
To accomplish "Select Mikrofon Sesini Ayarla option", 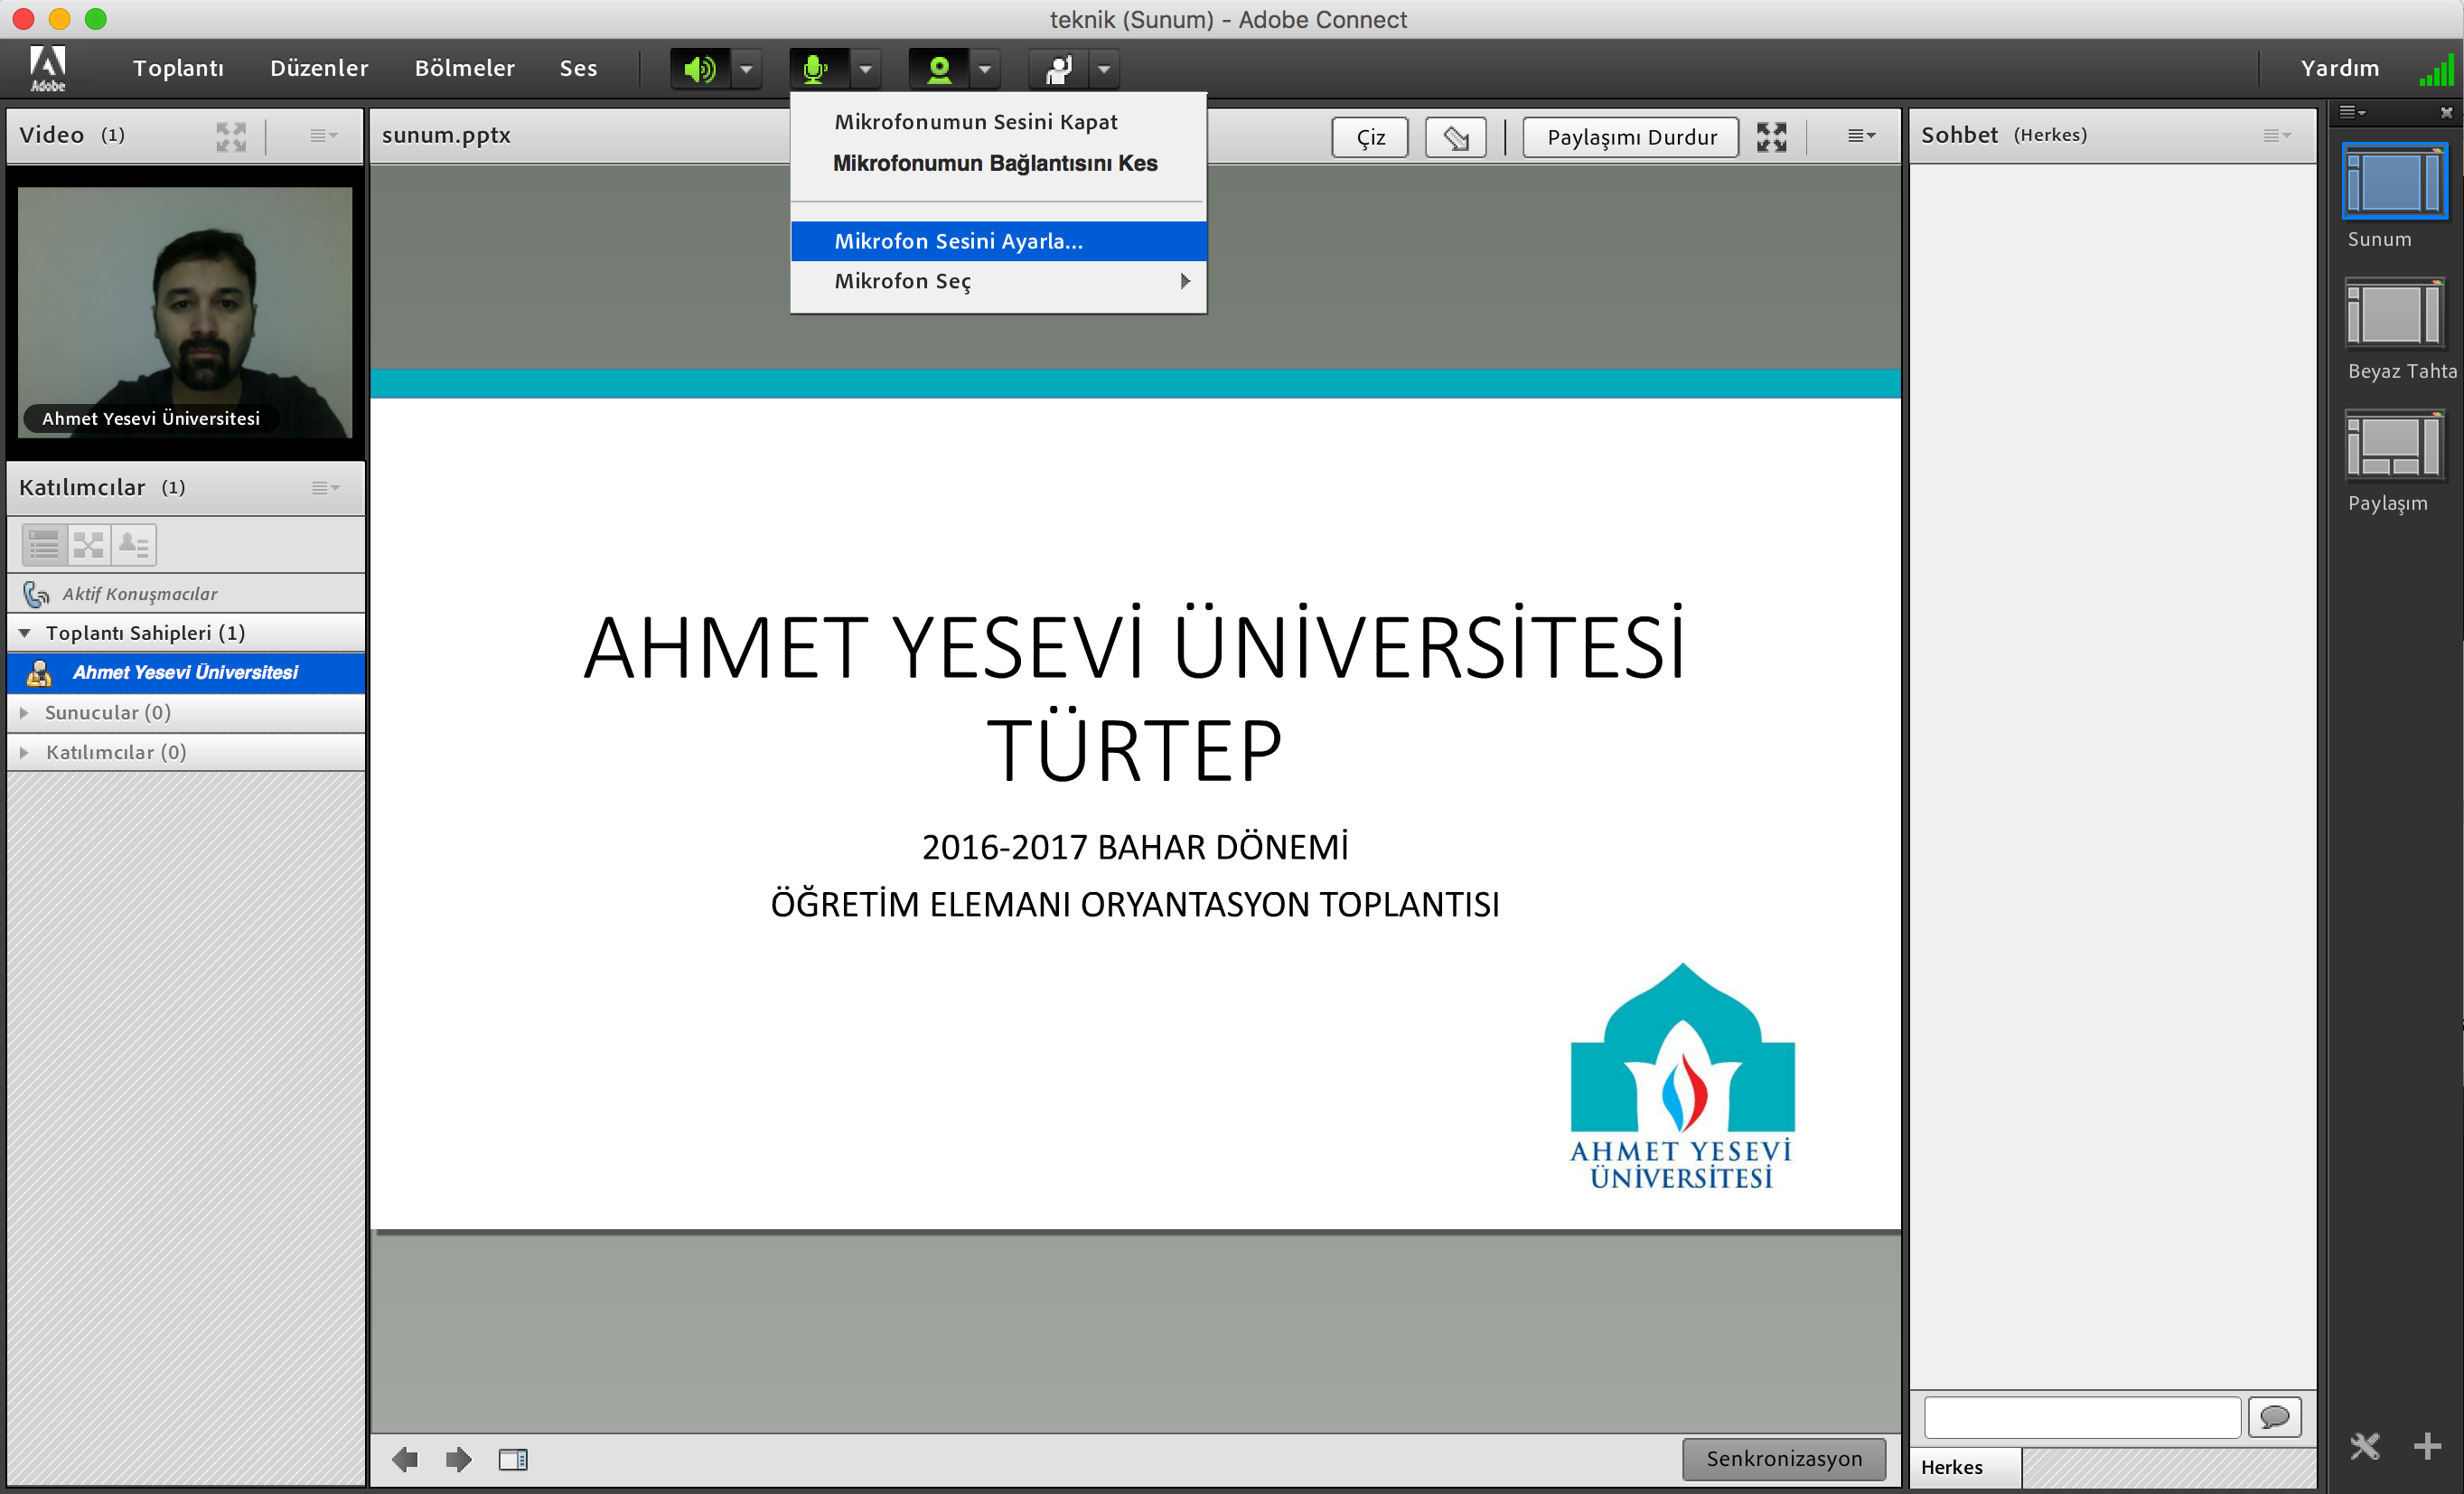I will (x=998, y=241).
